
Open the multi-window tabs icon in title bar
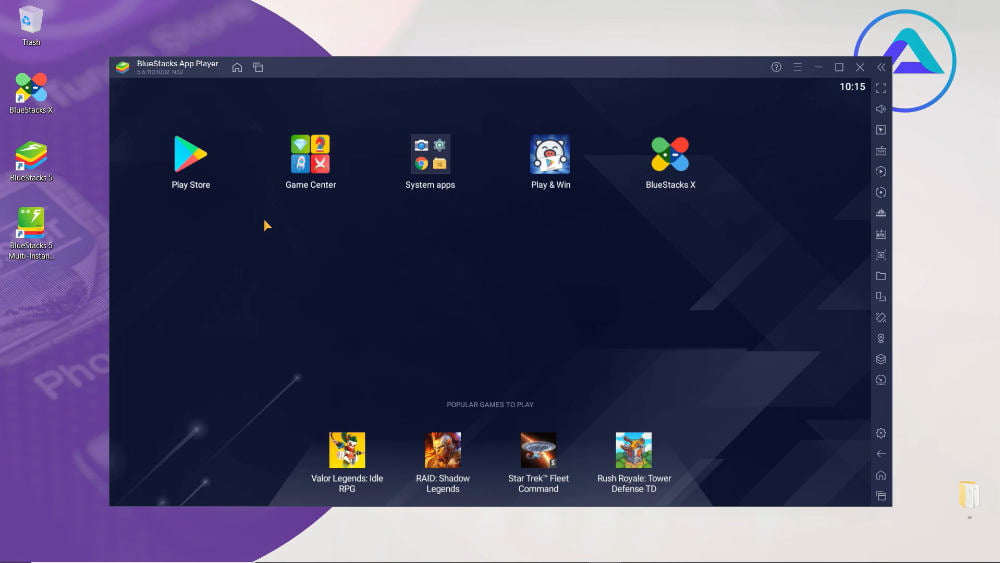tap(258, 67)
